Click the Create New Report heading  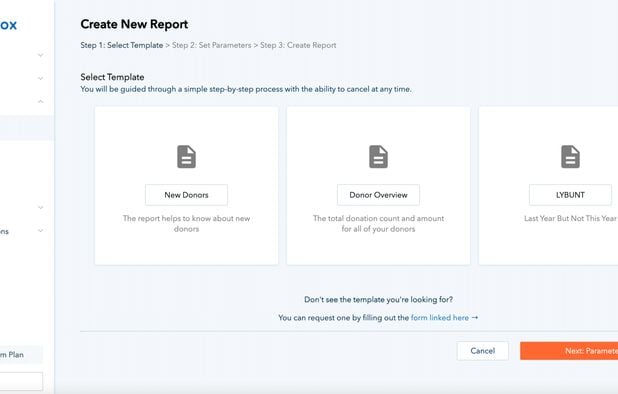coord(134,24)
